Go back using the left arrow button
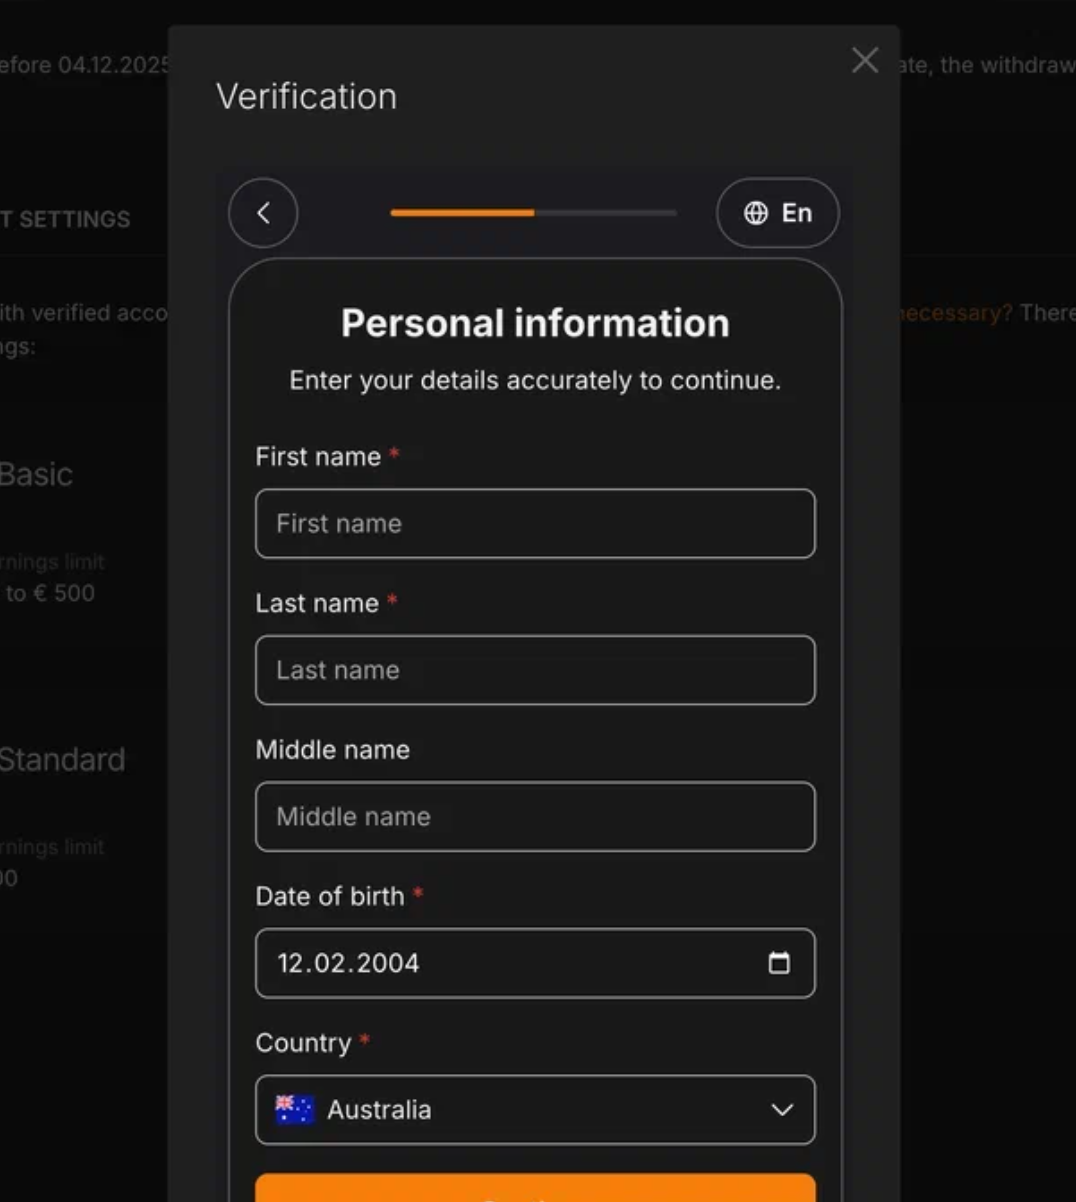 tap(263, 213)
